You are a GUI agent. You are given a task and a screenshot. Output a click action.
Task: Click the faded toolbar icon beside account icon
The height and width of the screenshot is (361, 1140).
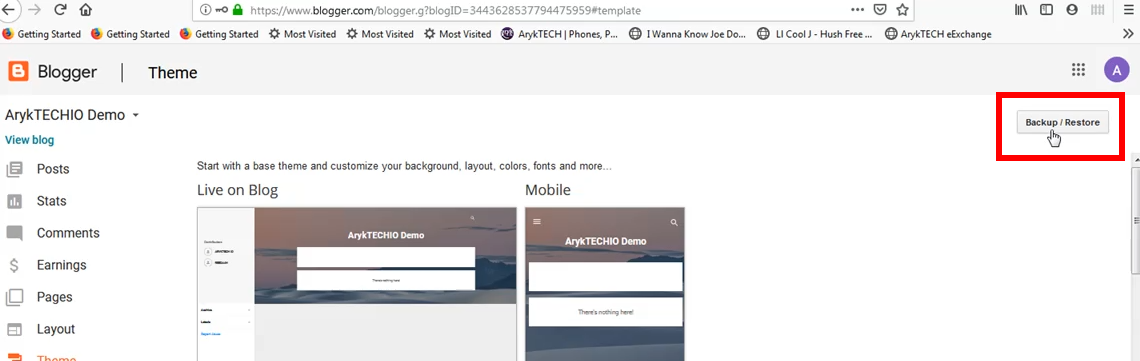tap(1098, 10)
